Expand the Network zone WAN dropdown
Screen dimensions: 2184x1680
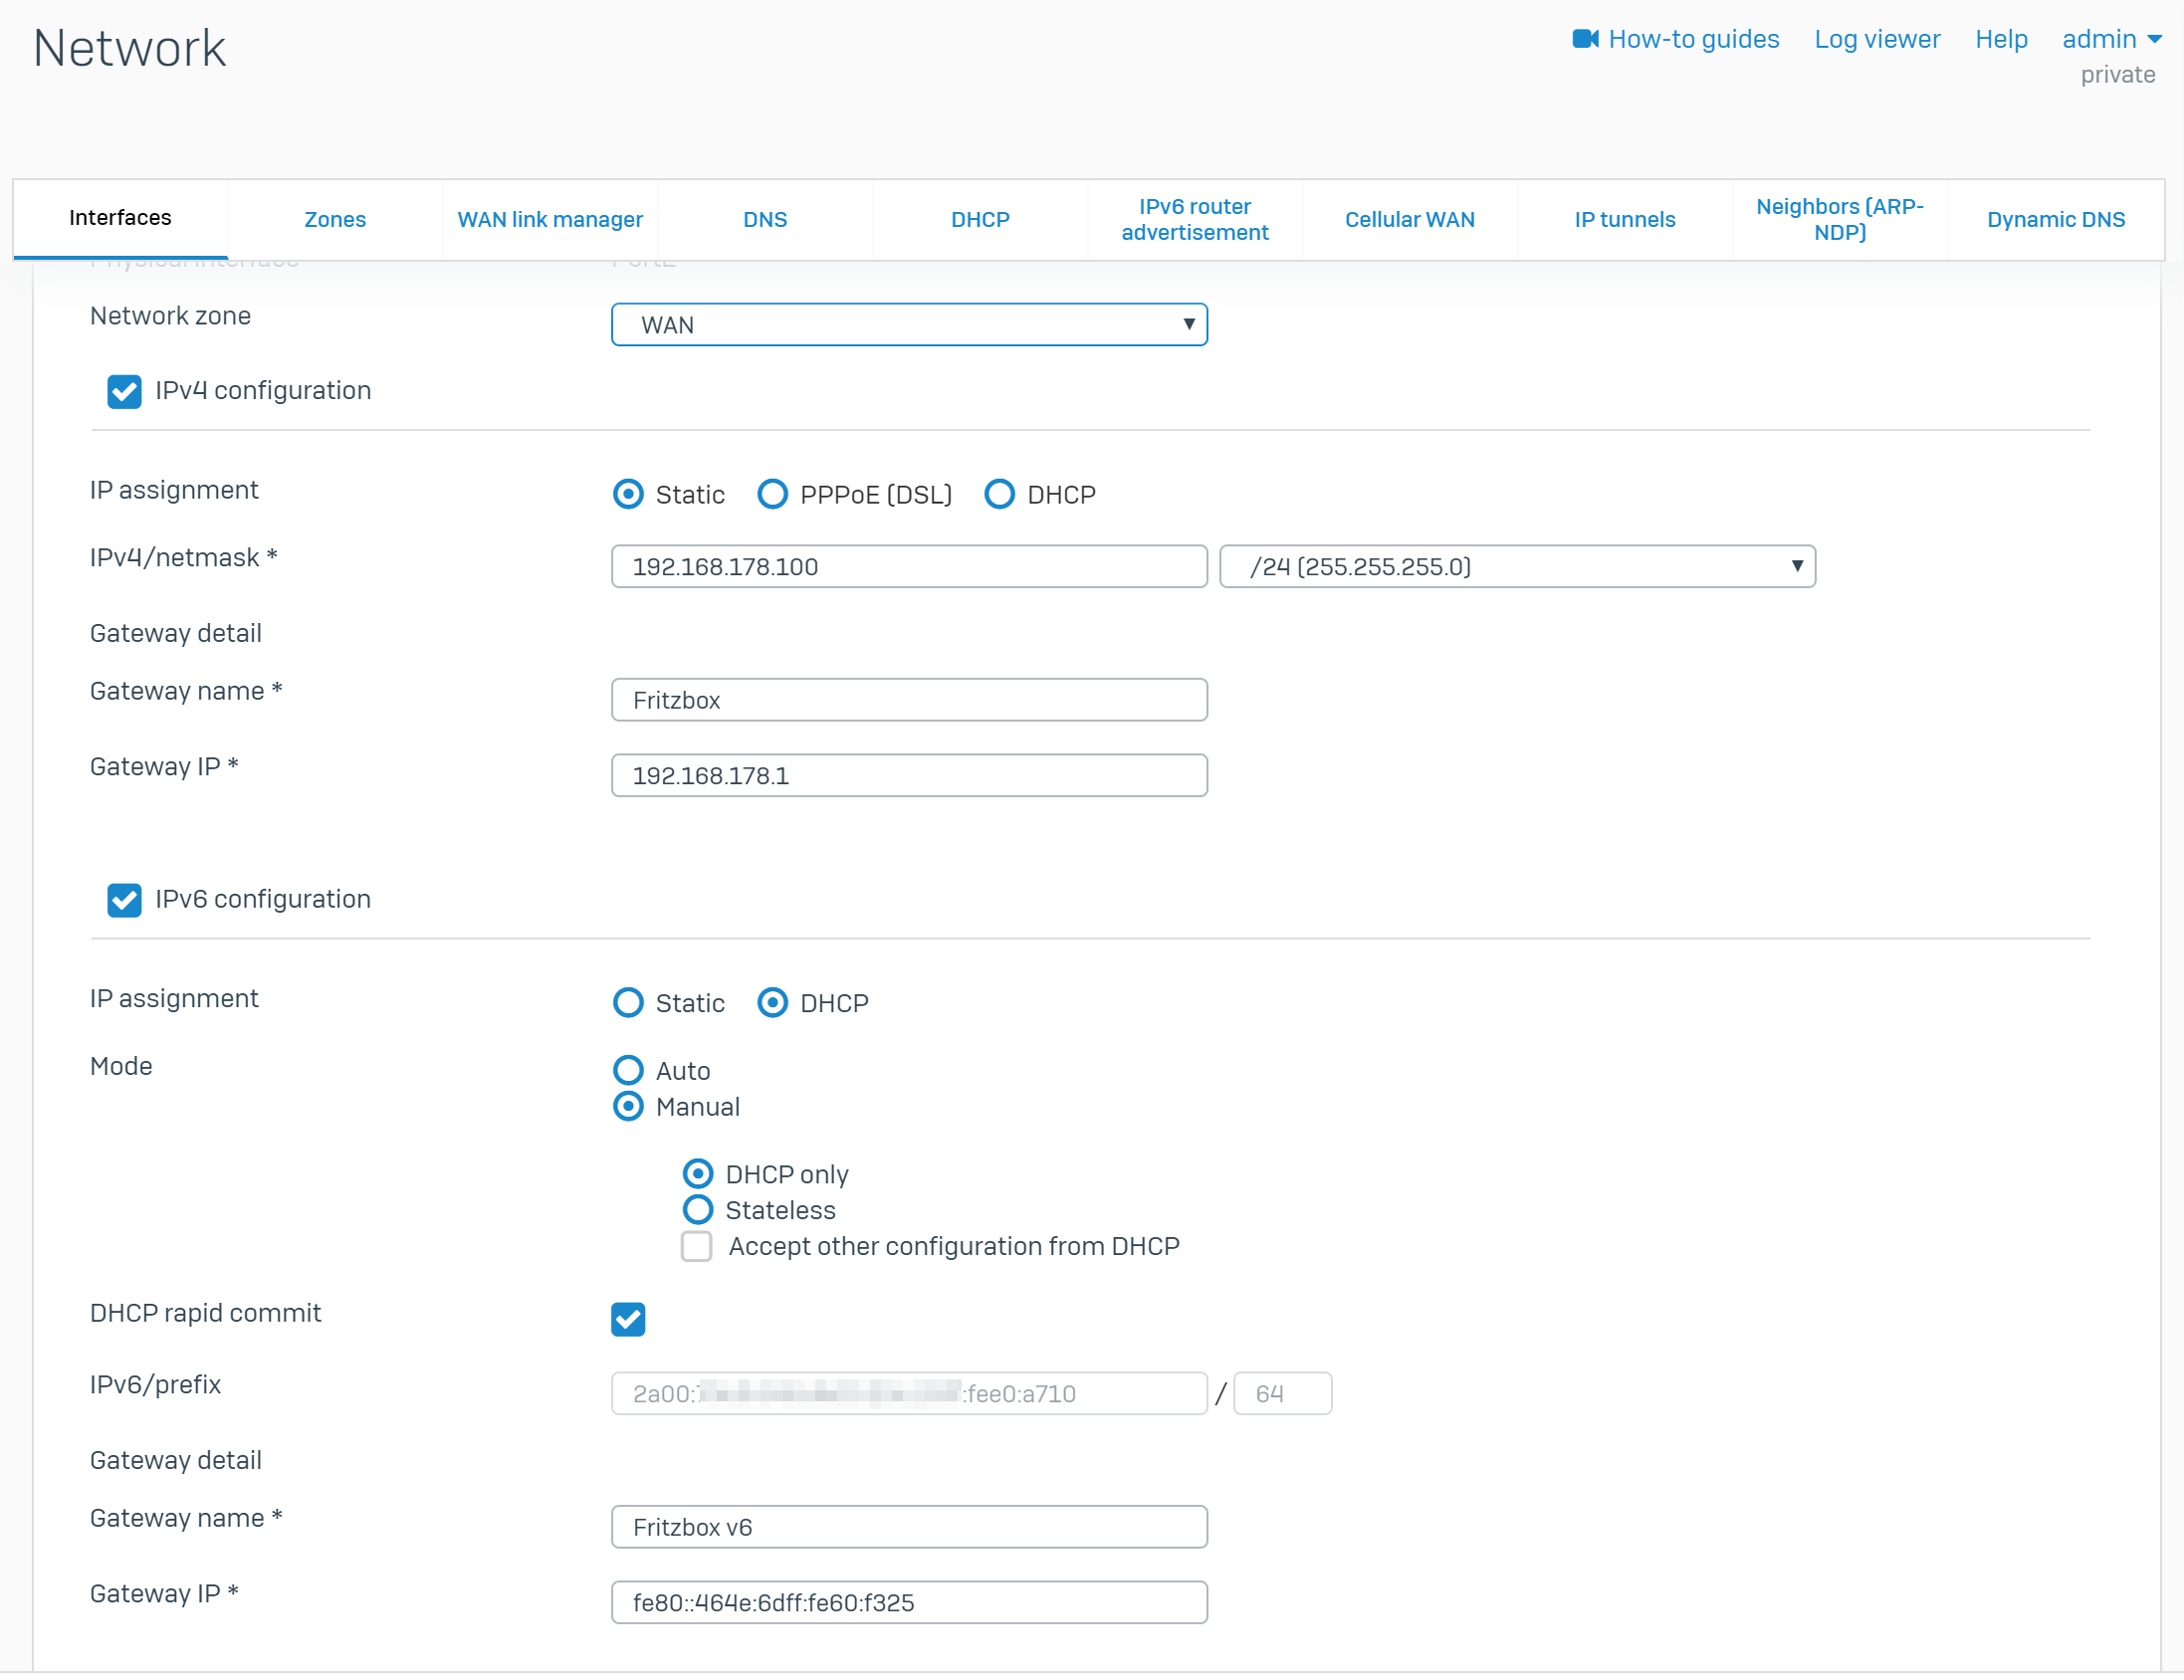(909, 325)
